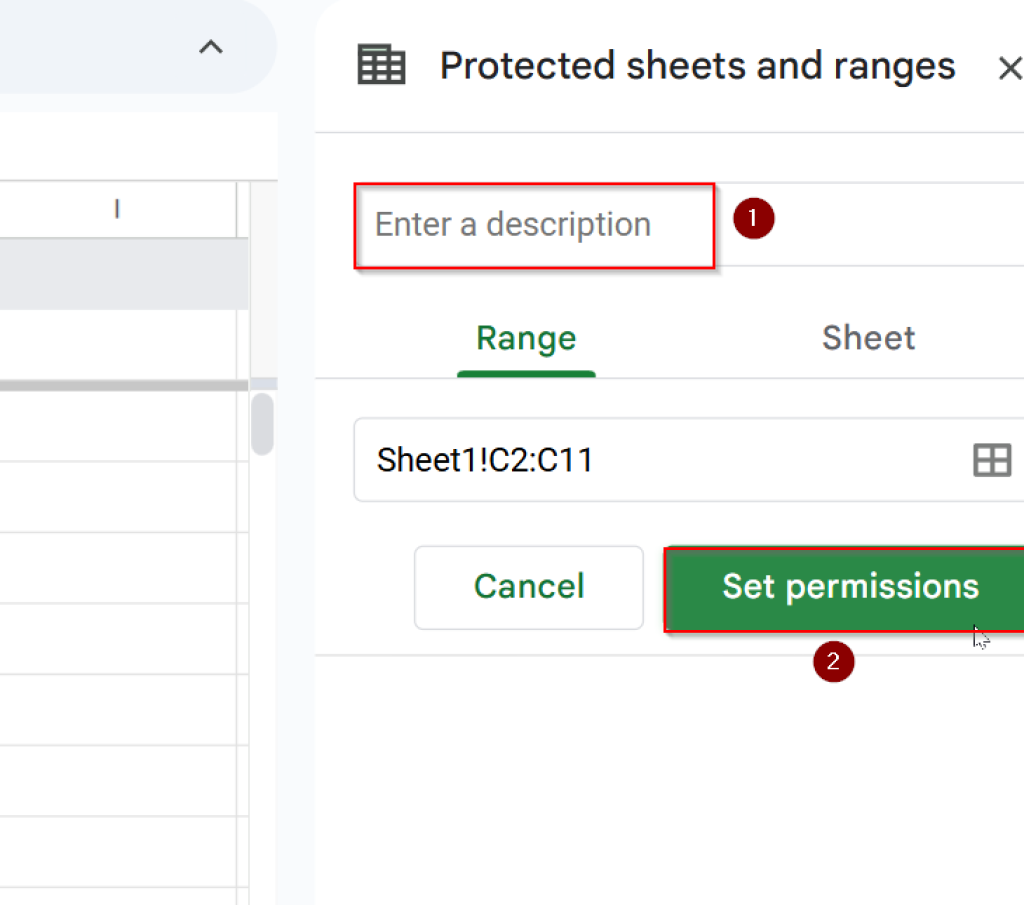Click the sheet's vertical scrollbar thumb
The height and width of the screenshot is (905, 1024).
point(262,424)
